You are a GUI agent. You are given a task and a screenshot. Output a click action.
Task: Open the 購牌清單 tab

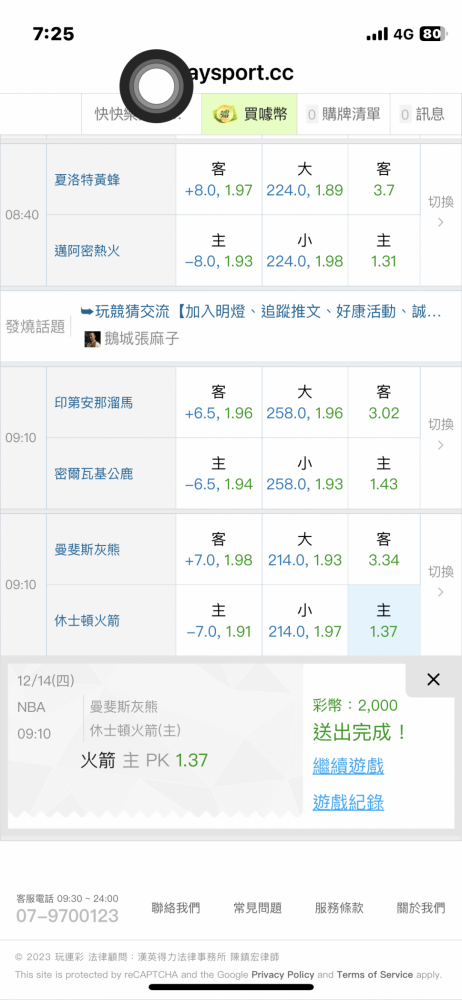pyautogui.click(x=343, y=115)
